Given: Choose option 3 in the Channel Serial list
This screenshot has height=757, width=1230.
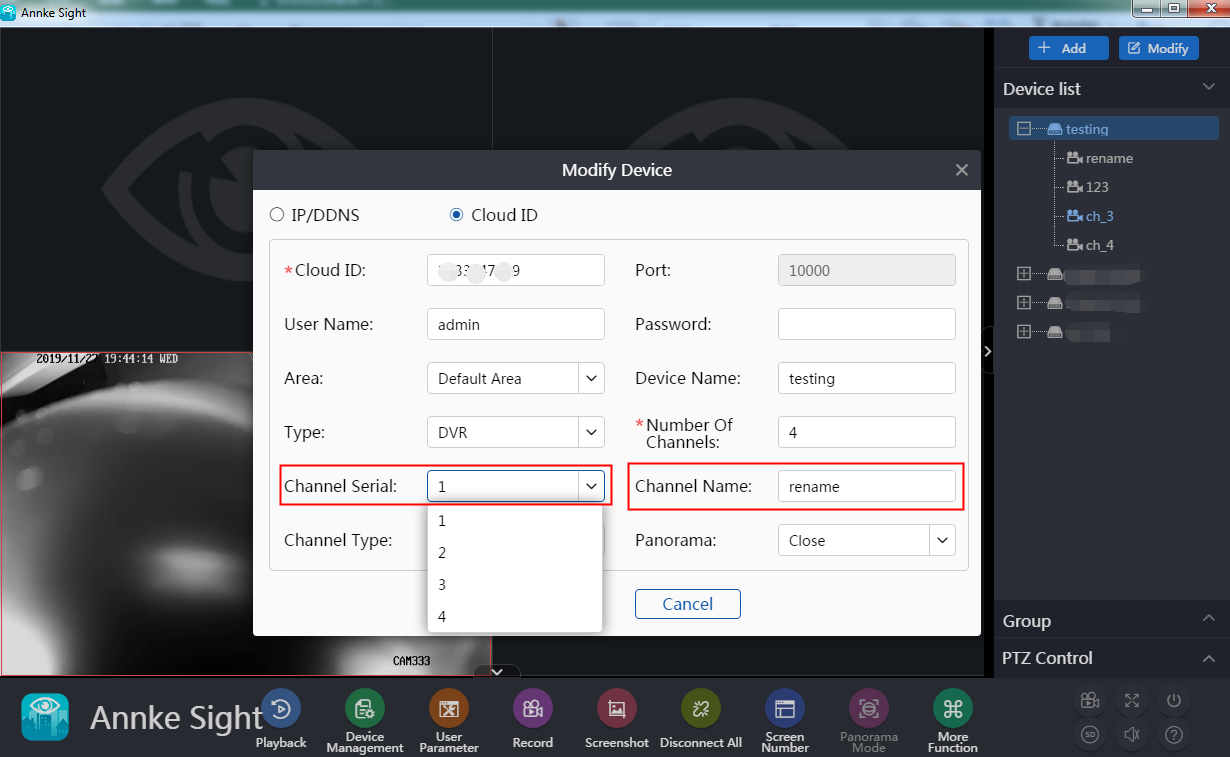Looking at the screenshot, I should (515, 585).
